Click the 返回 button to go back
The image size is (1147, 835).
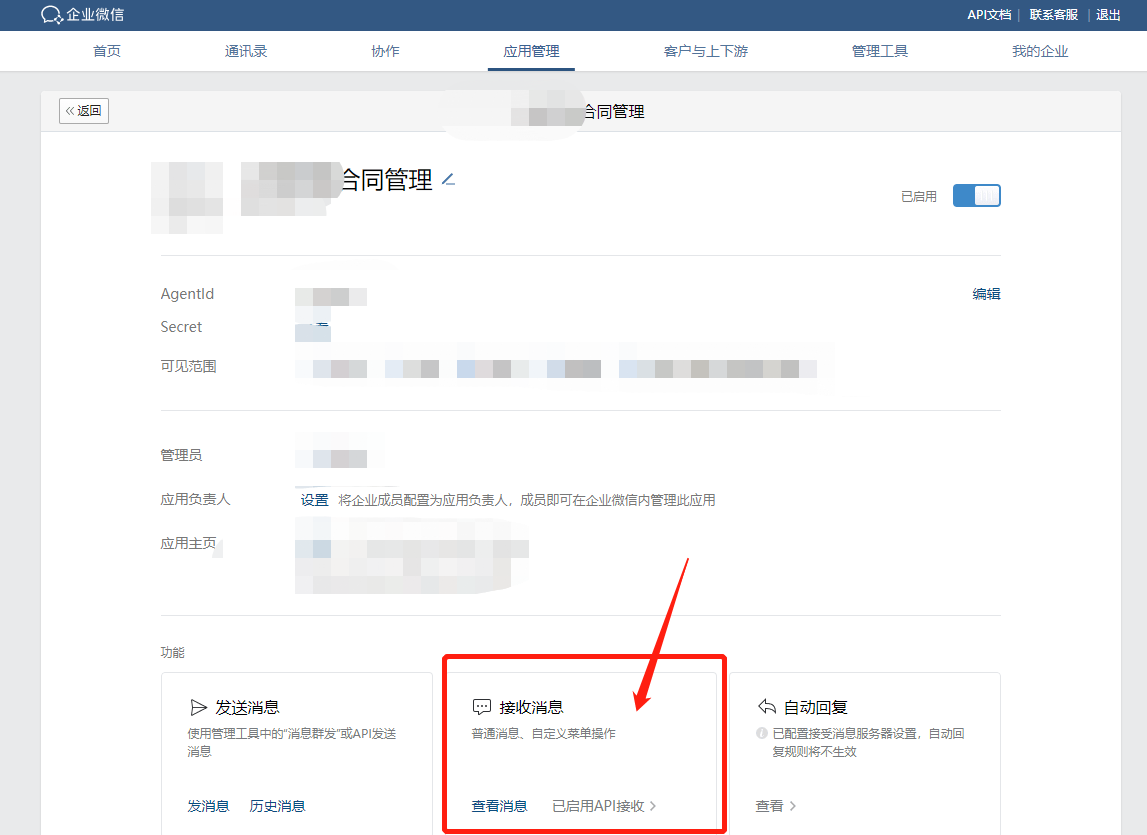coord(83,111)
